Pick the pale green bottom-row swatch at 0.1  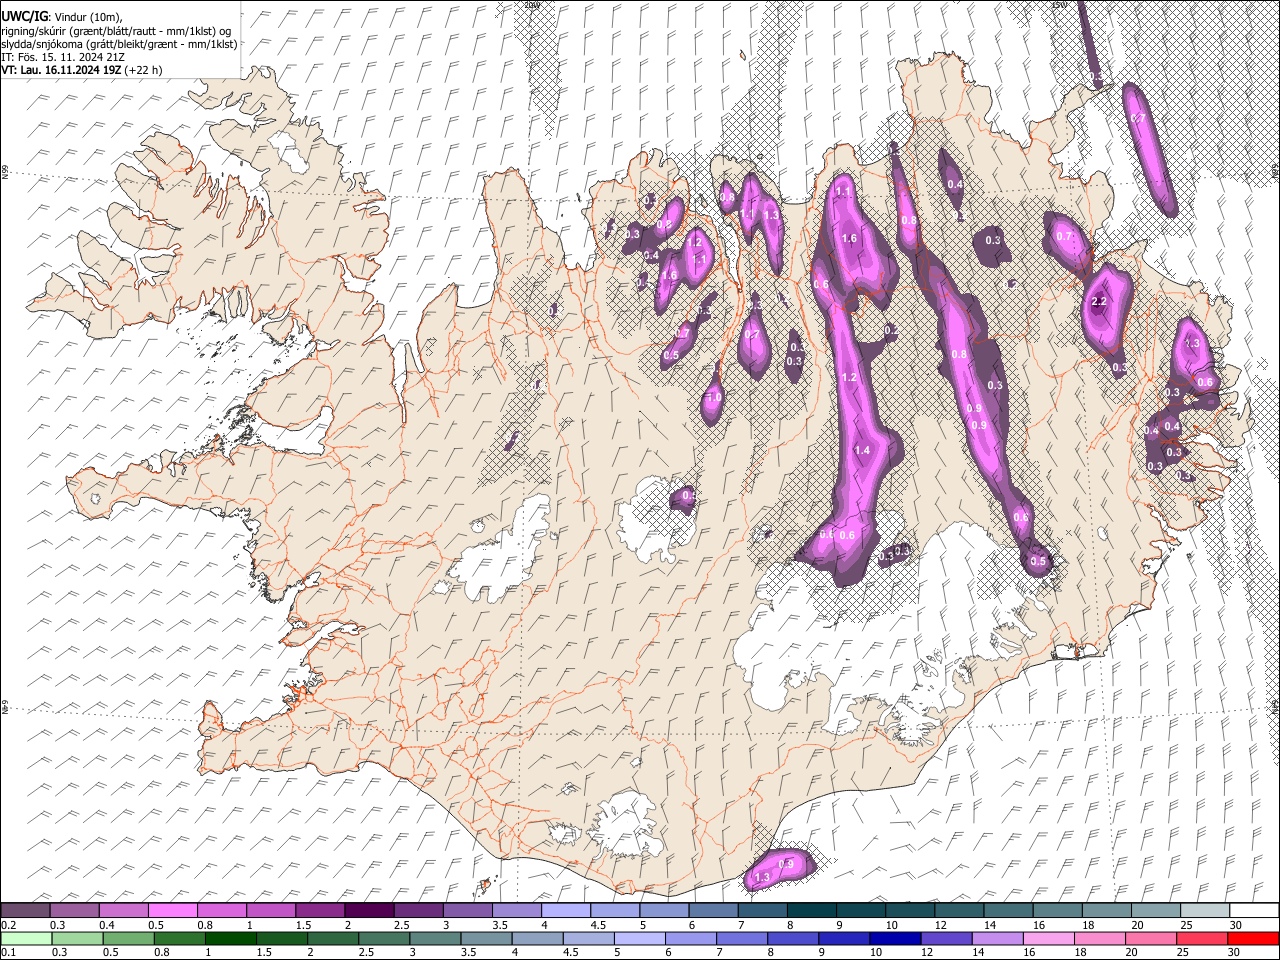(25, 938)
